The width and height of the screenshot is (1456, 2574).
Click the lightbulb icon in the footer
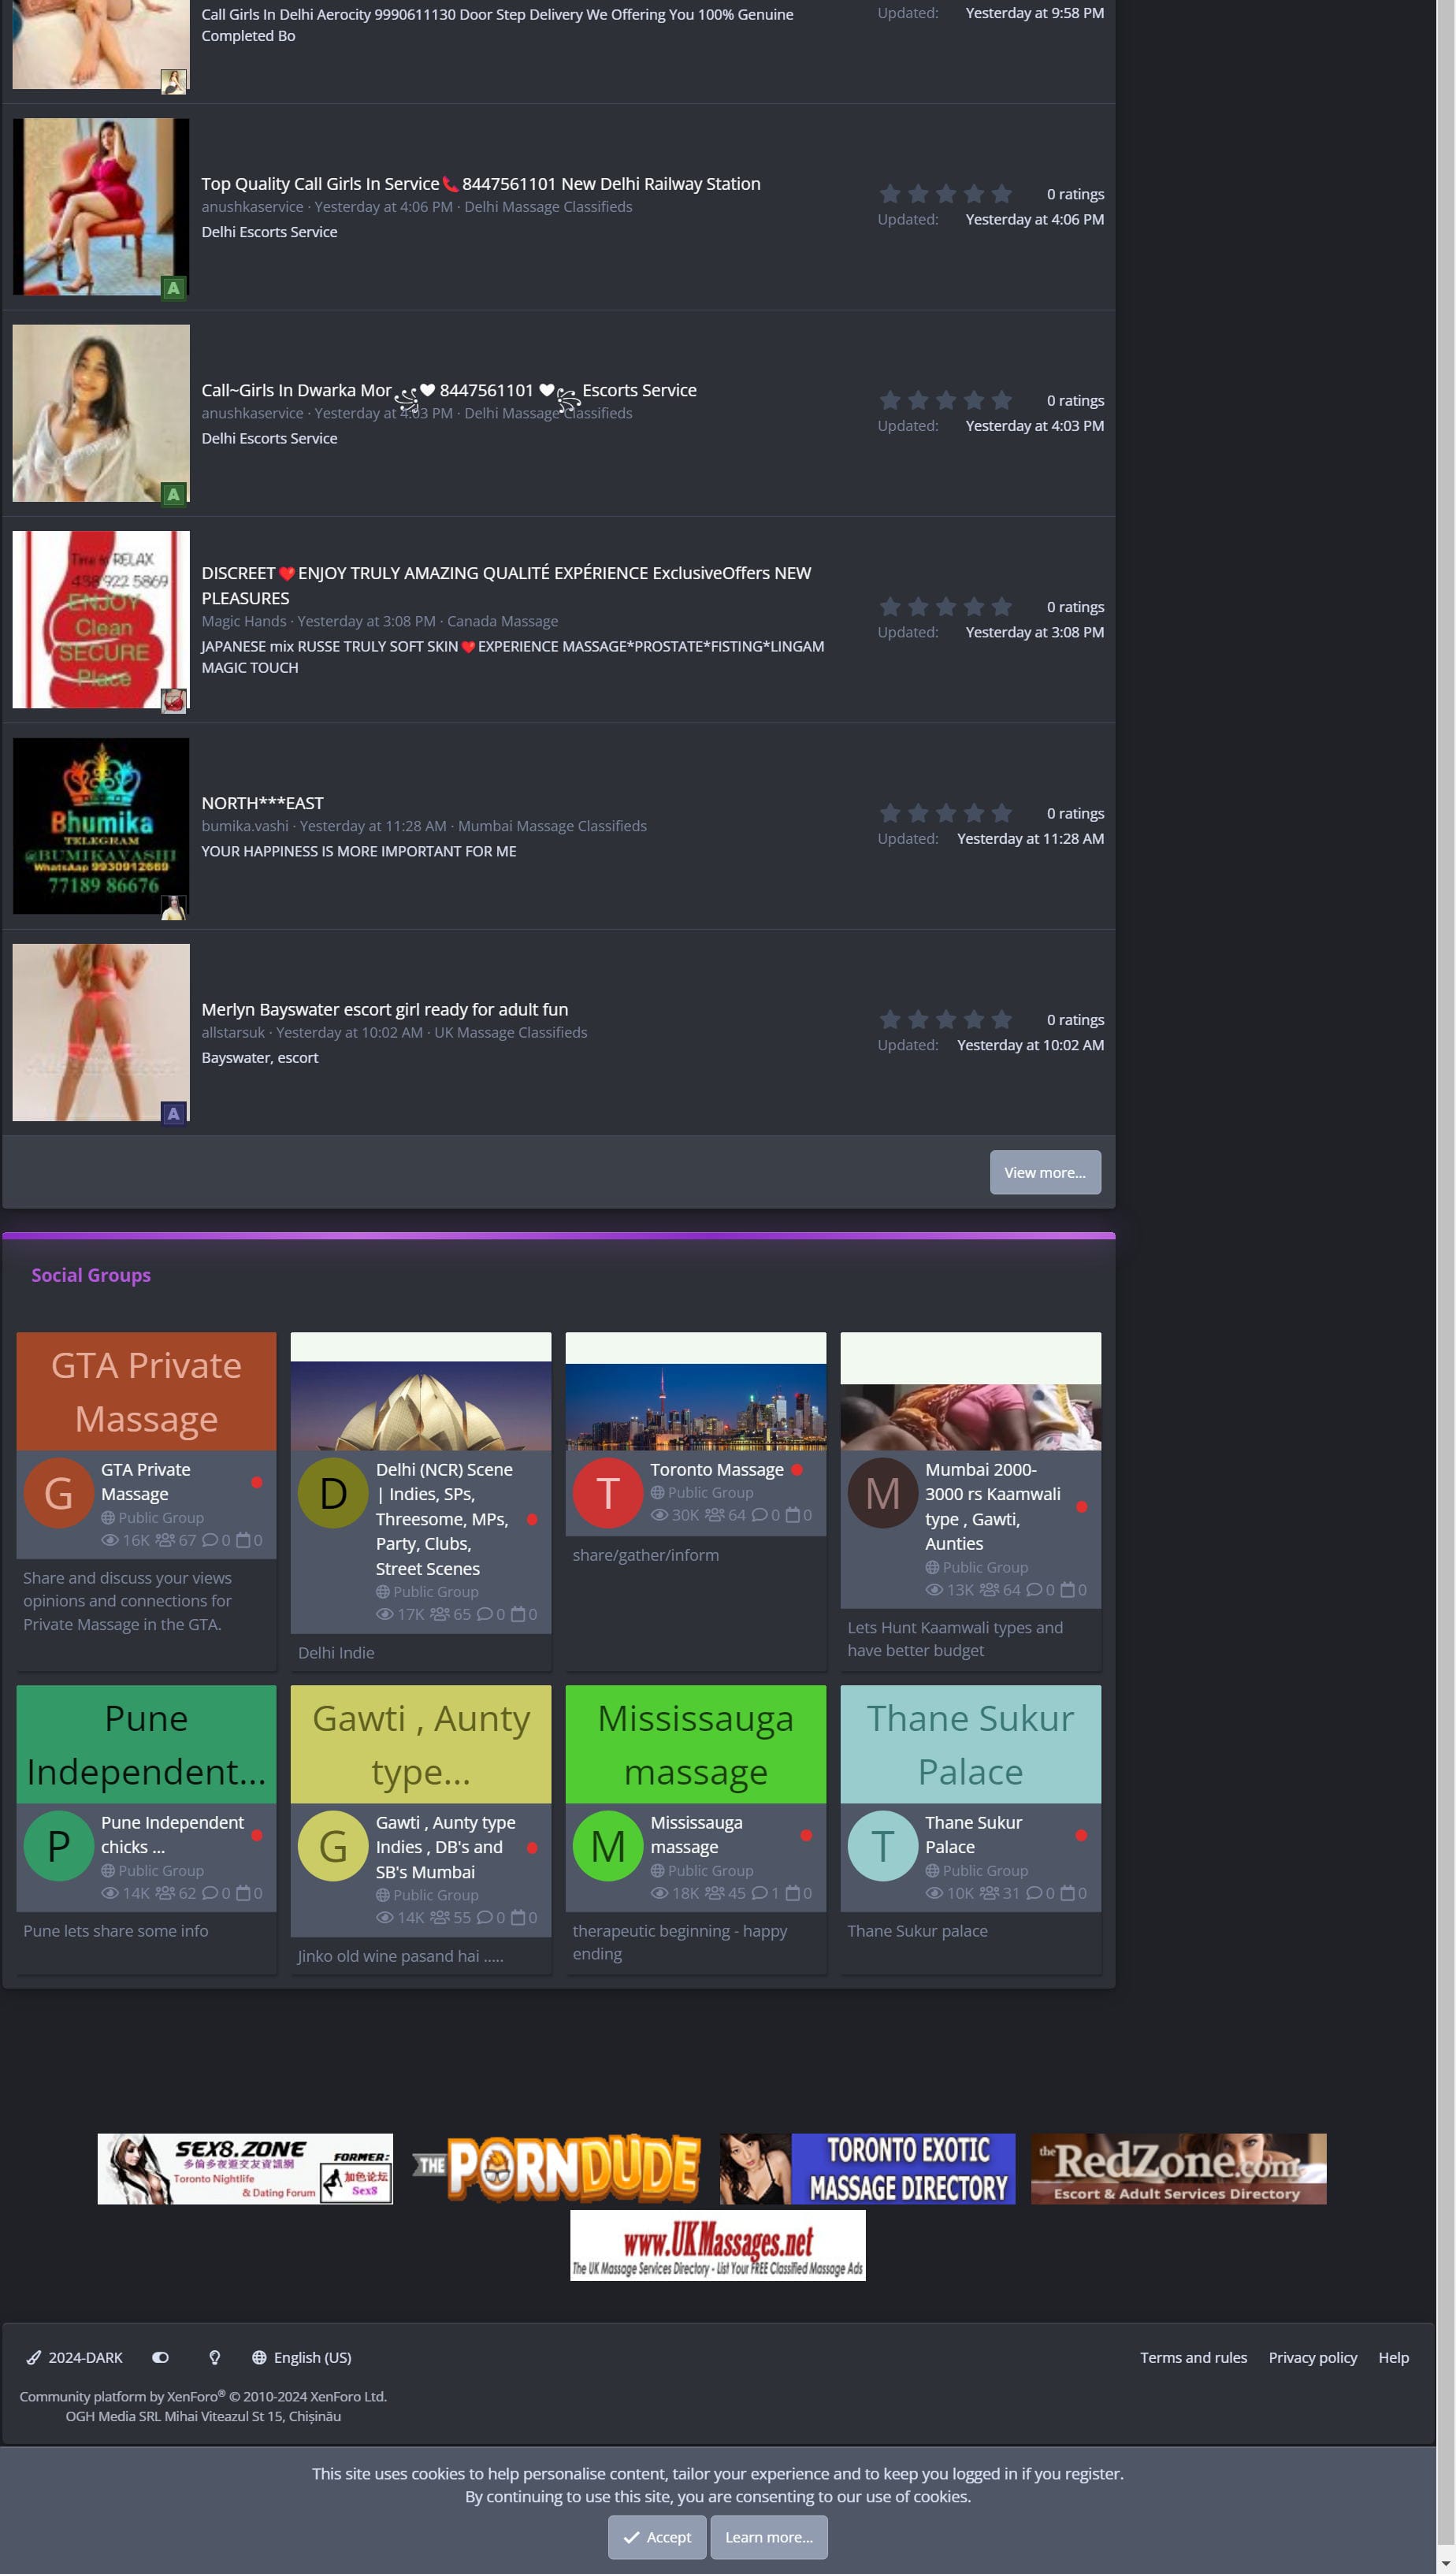coord(214,2357)
